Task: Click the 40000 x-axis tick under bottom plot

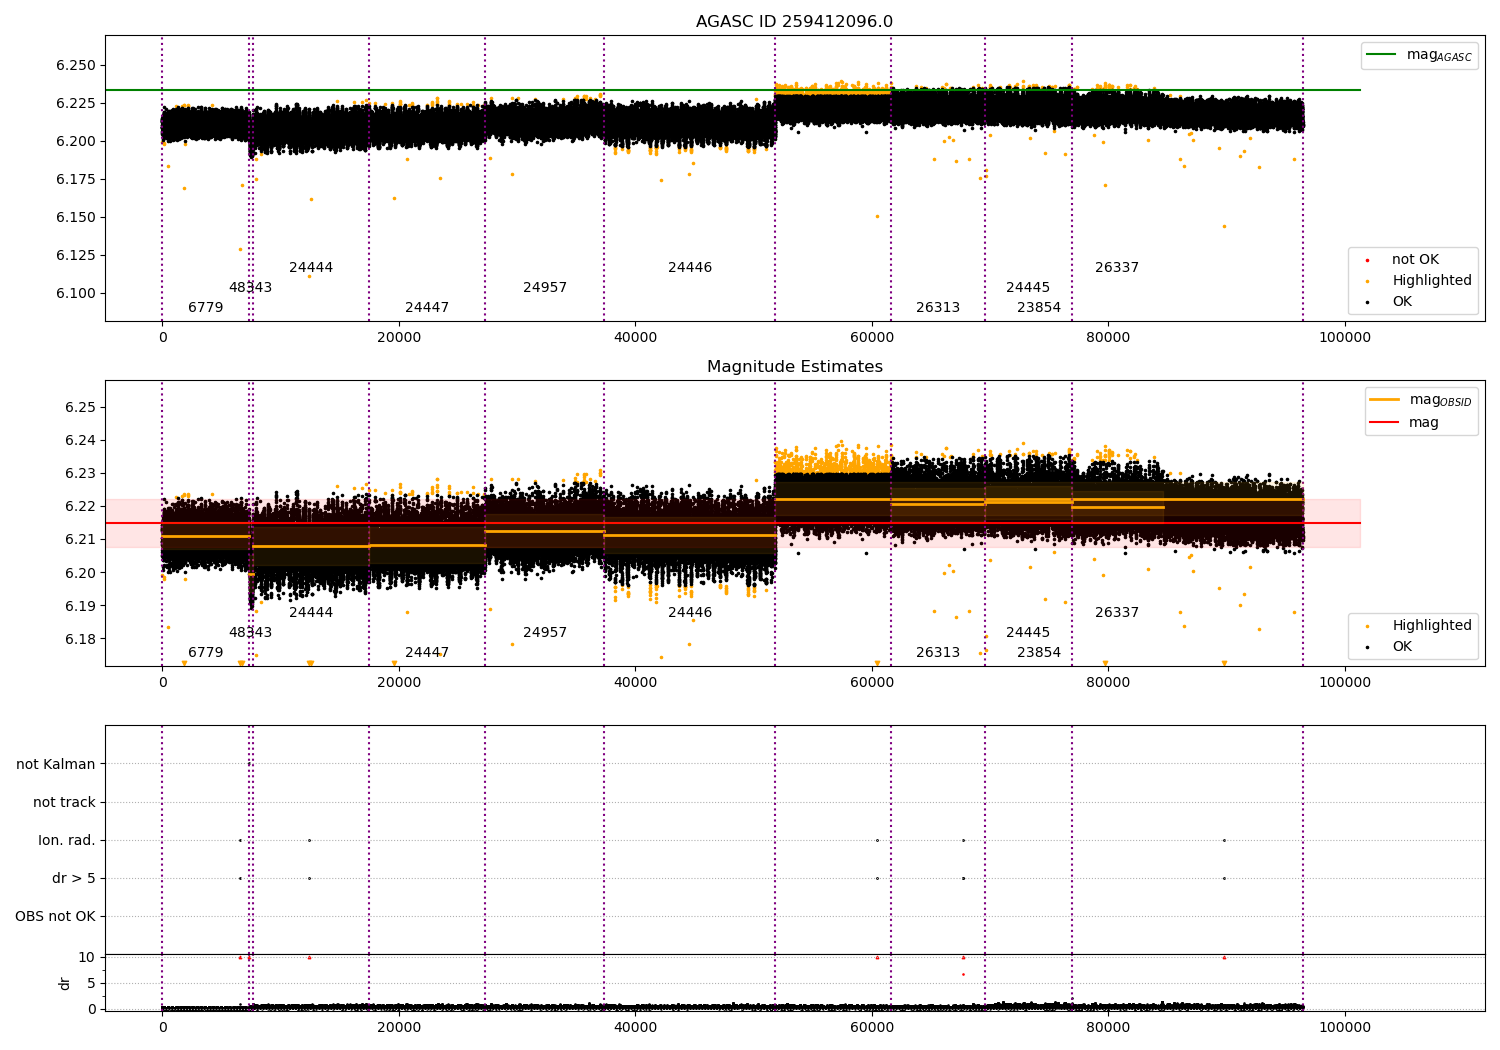Action: (x=635, y=1028)
